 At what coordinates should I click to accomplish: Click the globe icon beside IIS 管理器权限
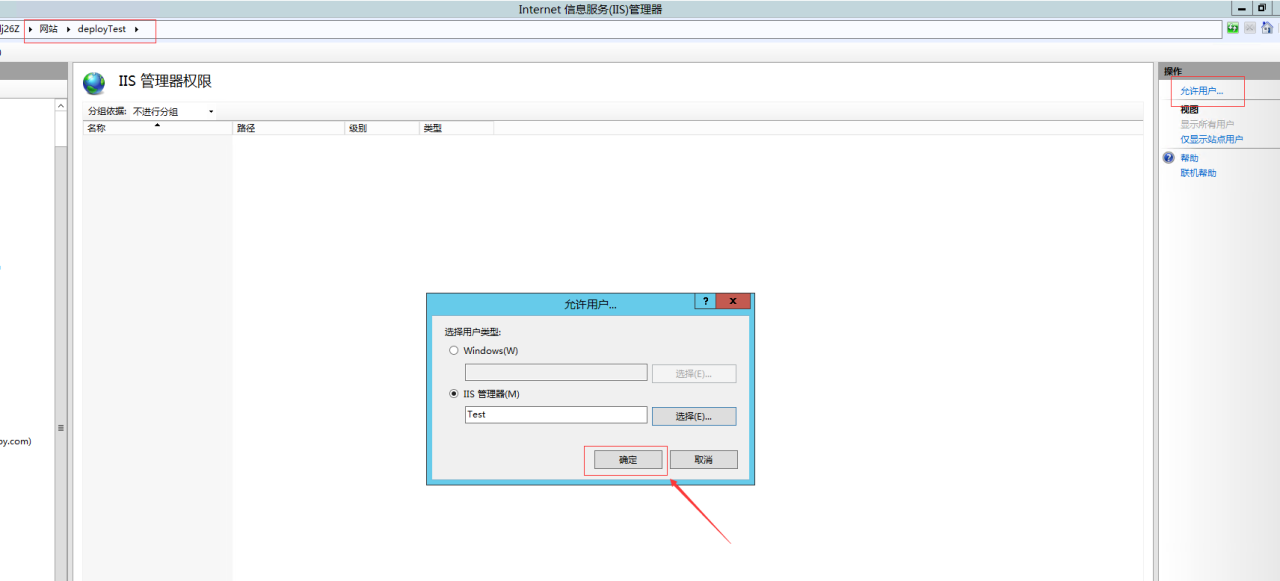(94, 83)
